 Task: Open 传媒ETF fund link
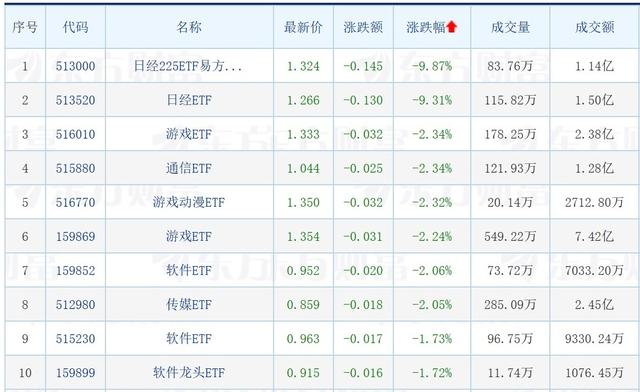pos(189,305)
